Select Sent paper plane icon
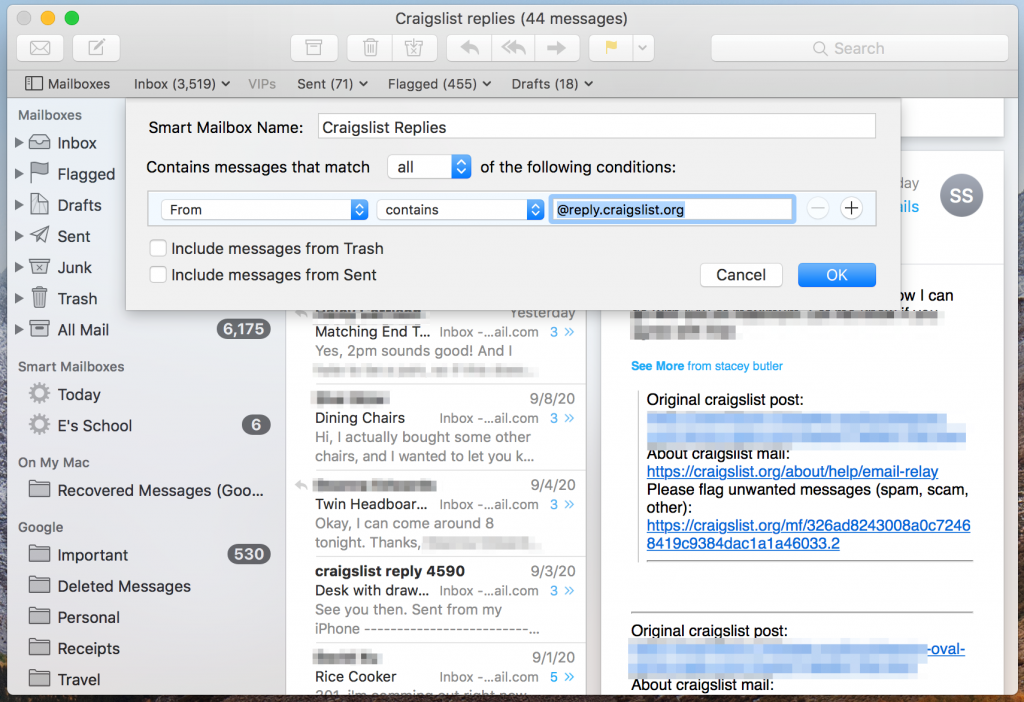This screenshot has height=702, width=1024. [39, 235]
